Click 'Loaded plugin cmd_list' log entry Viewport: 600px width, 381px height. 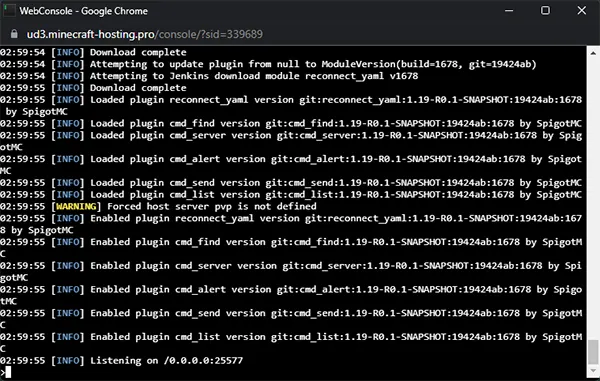(291, 195)
